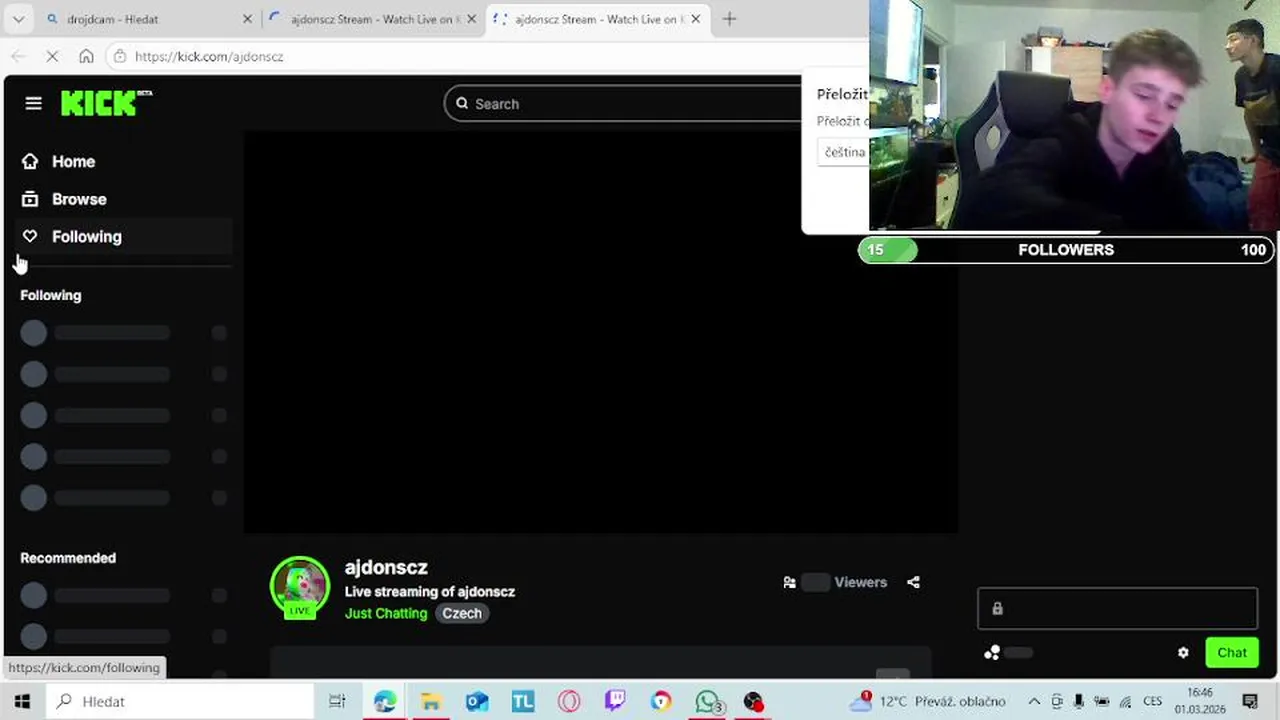Click the CES keyboard language indicator

(x=1152, y=701)
